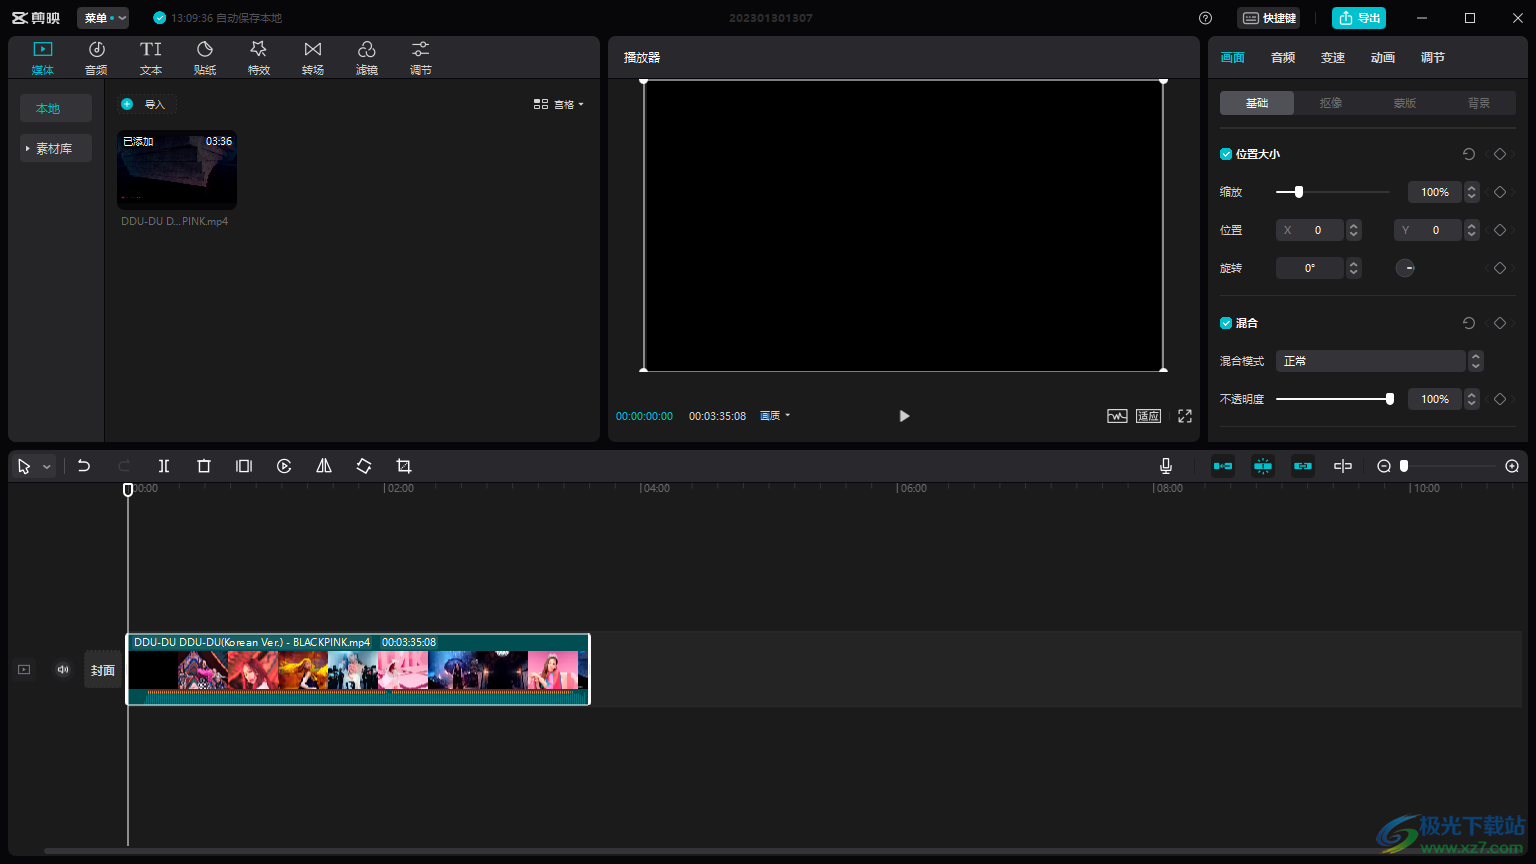Screen dimensions: 1536x864
Task: Open the 贴纸 stickers tab
Action: [205, 58]
